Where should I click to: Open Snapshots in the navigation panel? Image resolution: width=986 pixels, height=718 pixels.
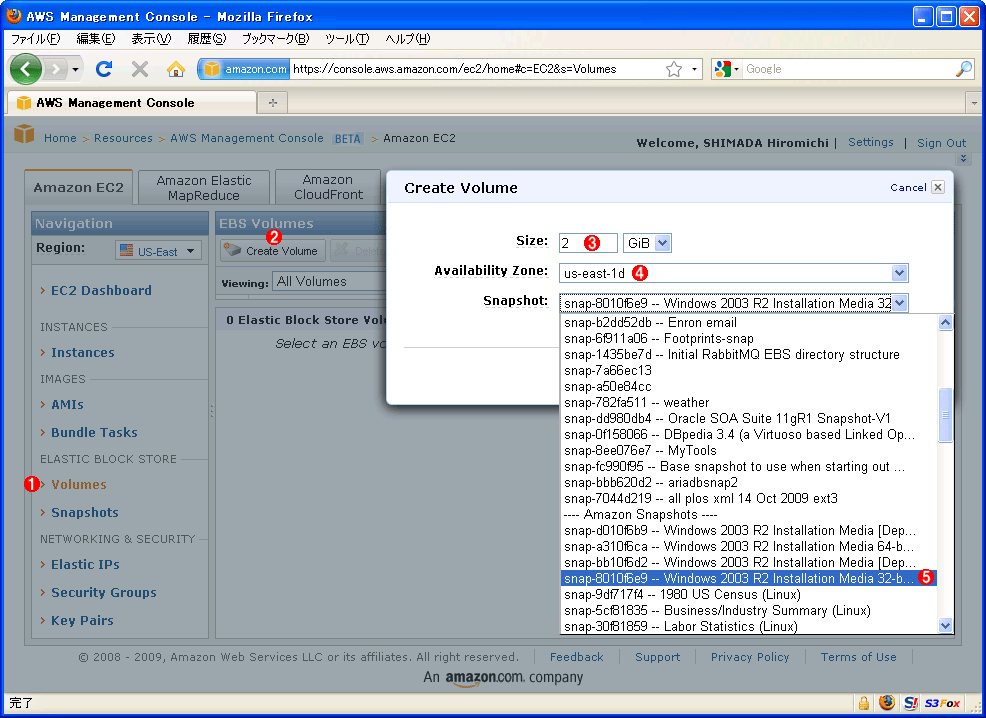click(x=85, y=512)
